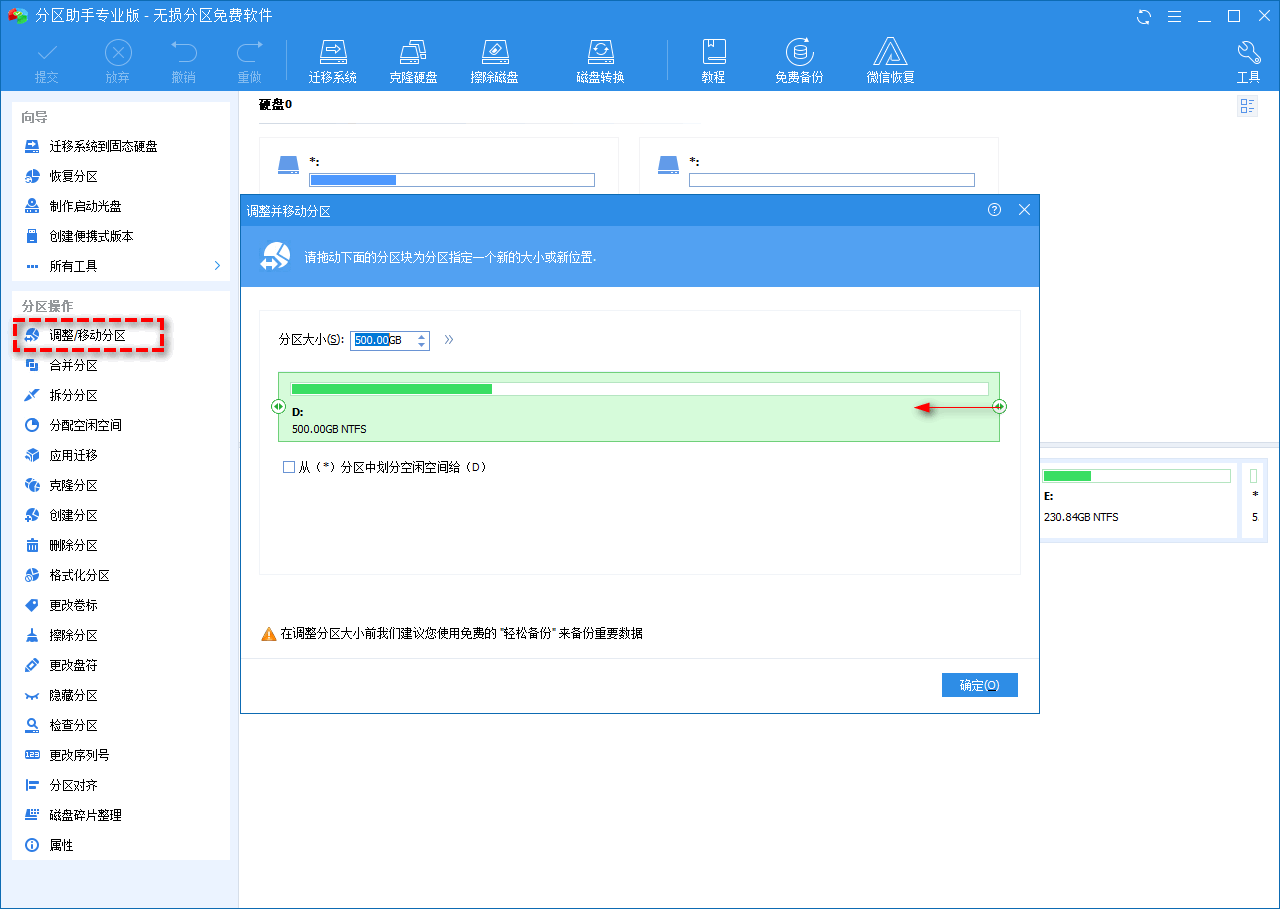The height and width of the screenshot is (909, 1280).
Task: Click the "轻松备份" link text
Action: (x=527, y=633)
